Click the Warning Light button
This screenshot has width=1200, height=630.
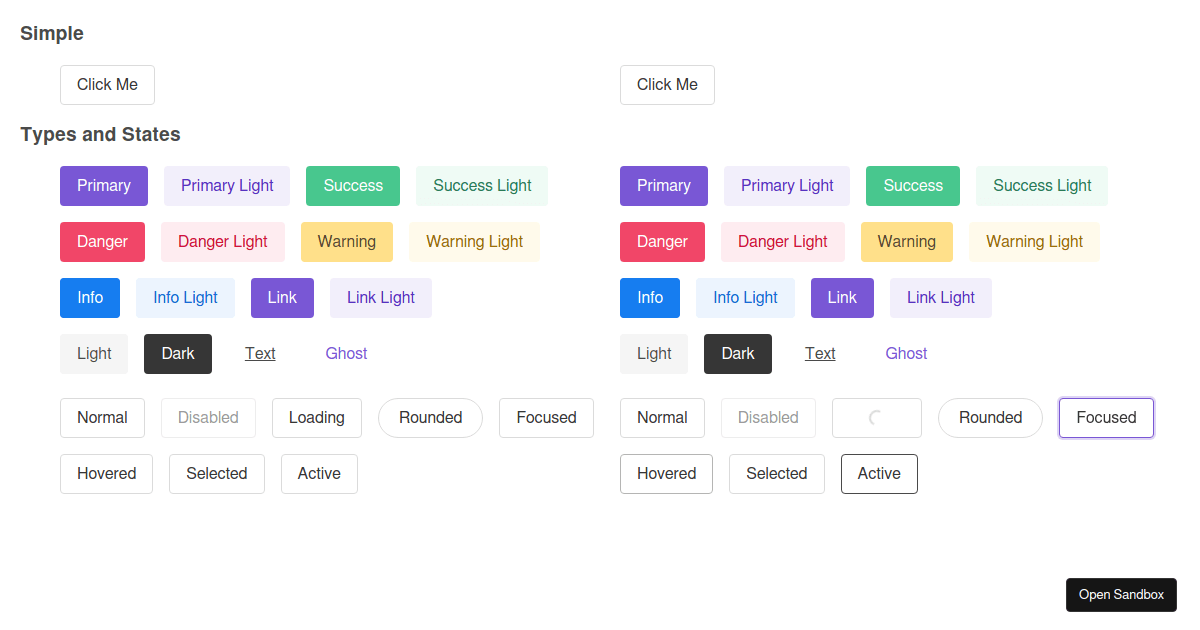click(474, 241)
